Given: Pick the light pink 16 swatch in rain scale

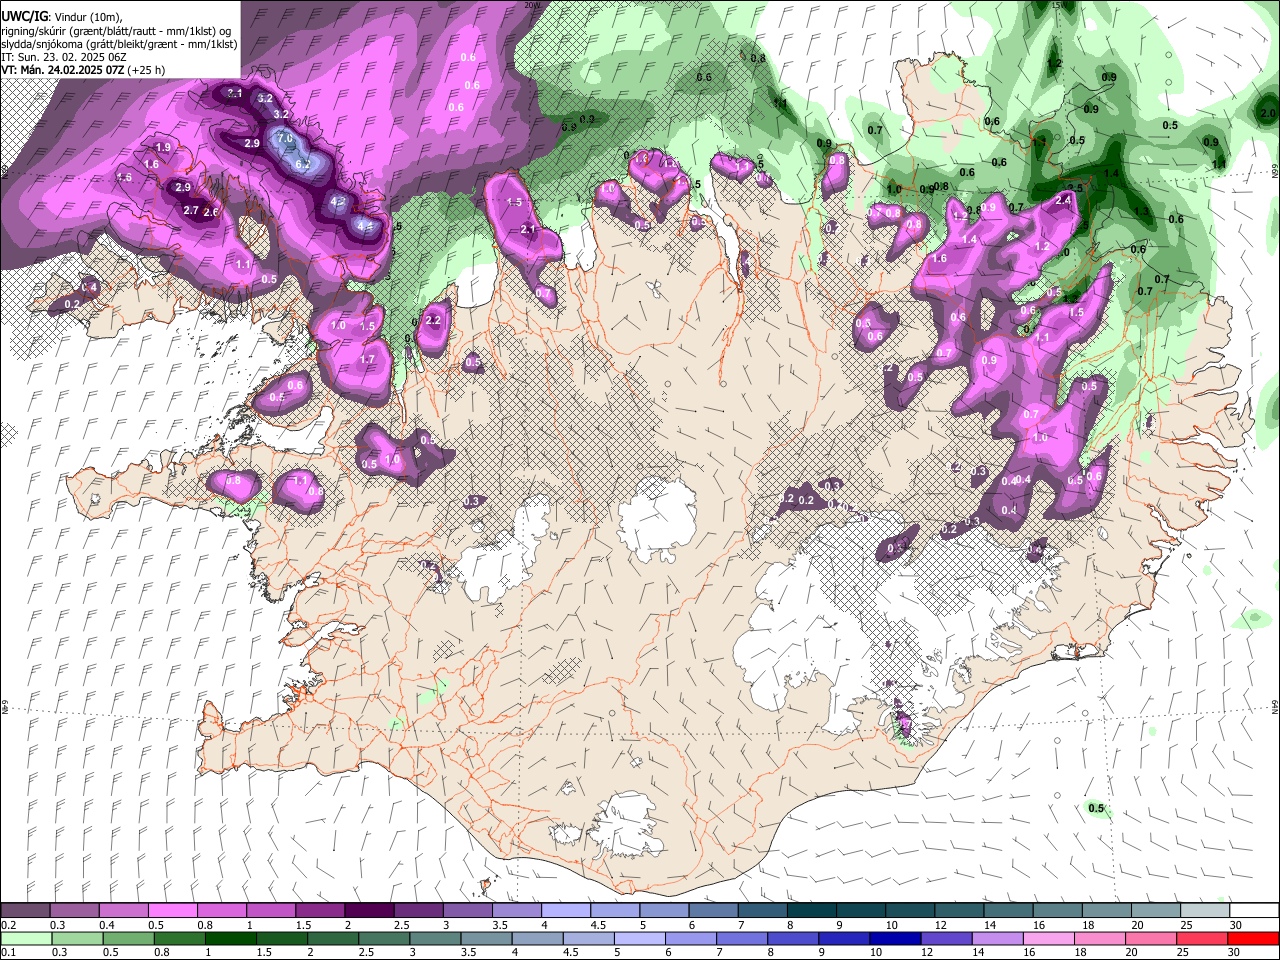Looking at the screenshot, I should coord(1049,939).
